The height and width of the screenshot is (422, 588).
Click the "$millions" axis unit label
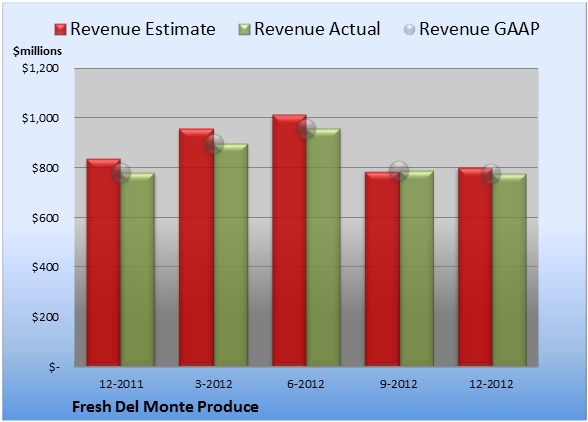tap(37, 51)
